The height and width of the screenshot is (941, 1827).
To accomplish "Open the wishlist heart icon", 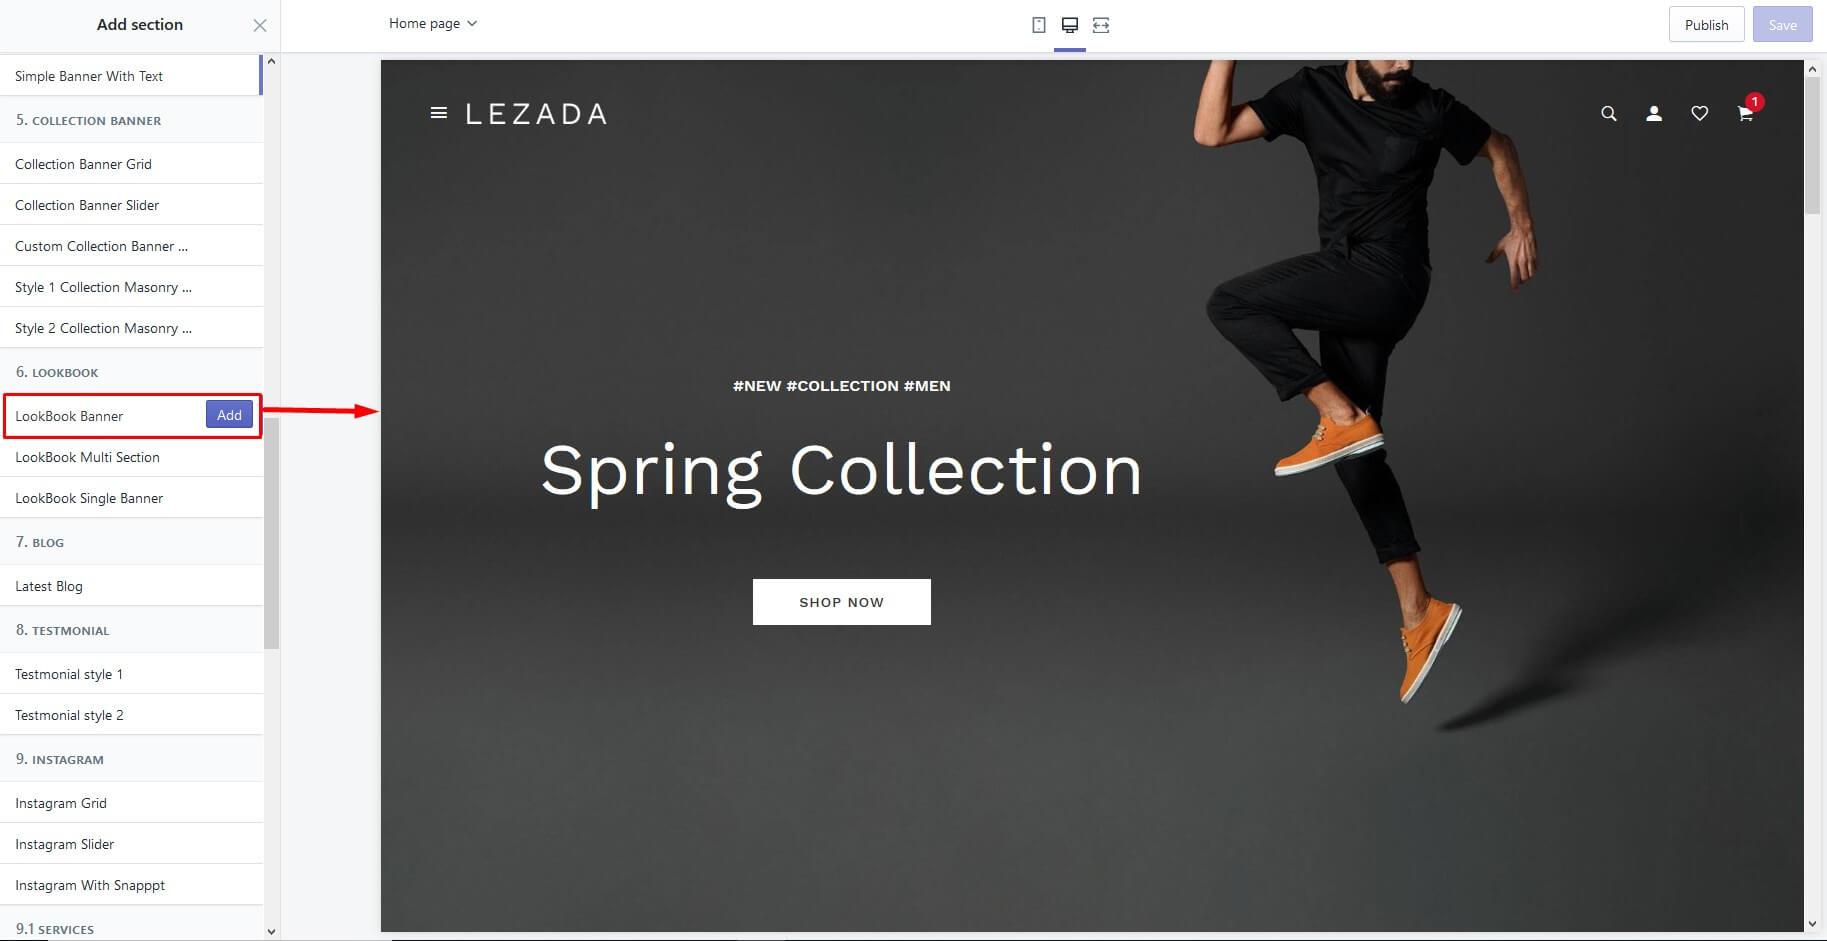I will 1700,114.
